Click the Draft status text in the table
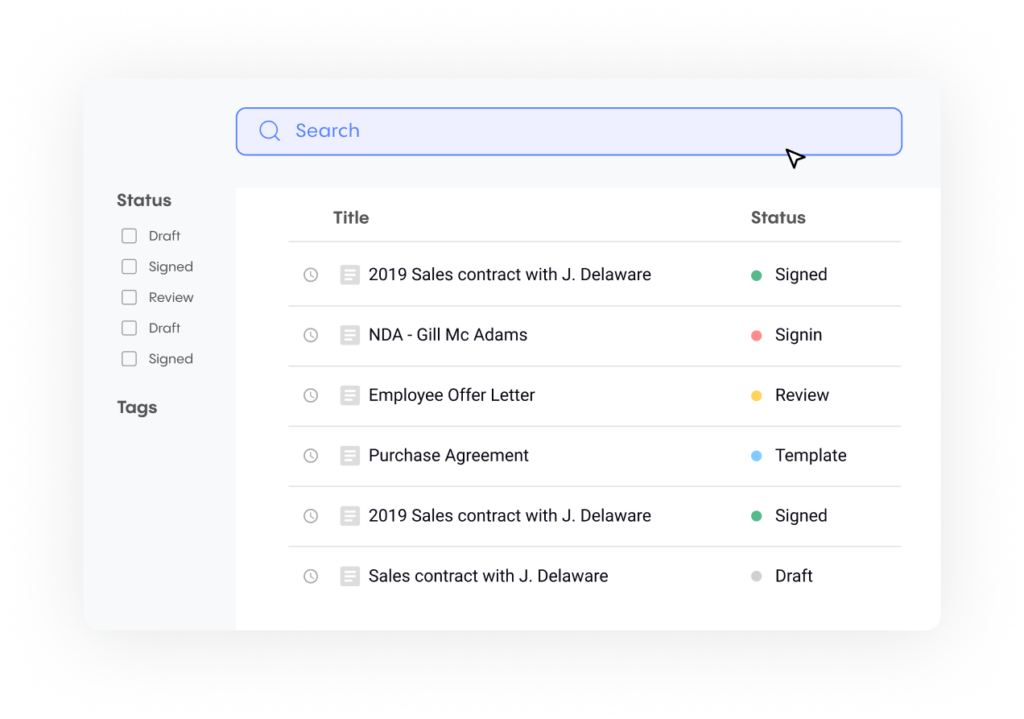 794,576
